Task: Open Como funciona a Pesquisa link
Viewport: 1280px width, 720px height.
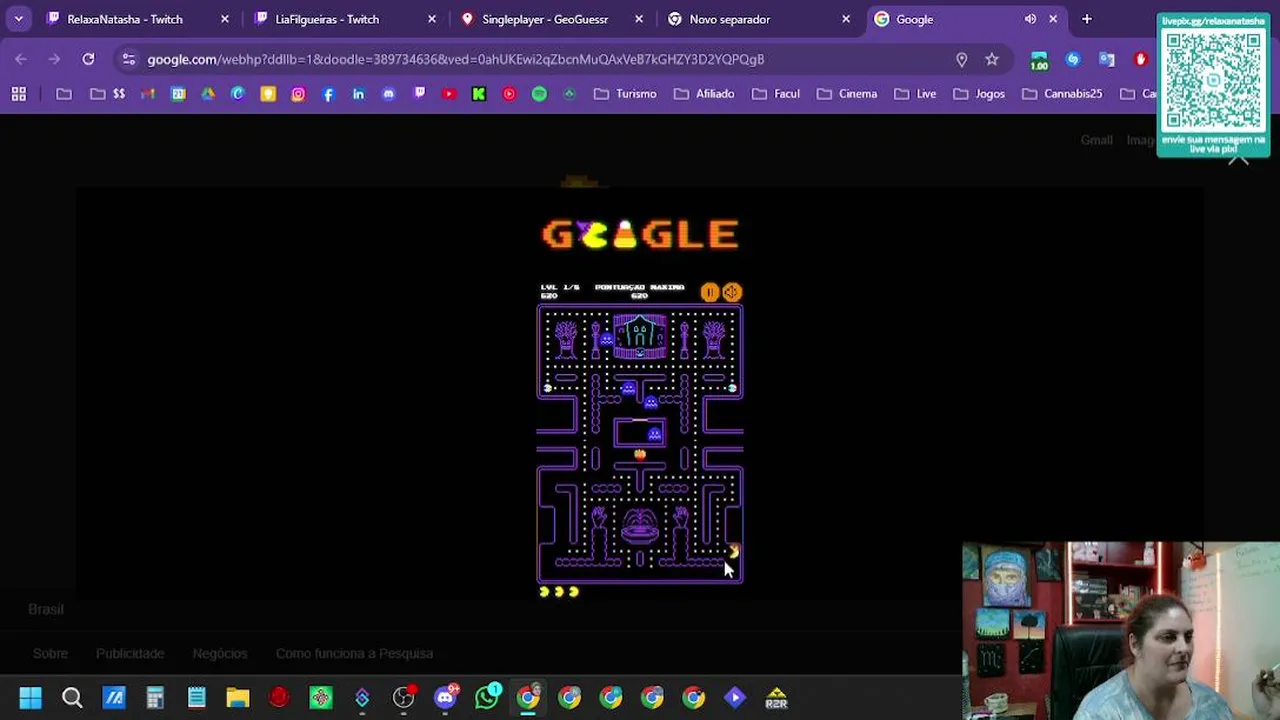Action: click(354, 653)
